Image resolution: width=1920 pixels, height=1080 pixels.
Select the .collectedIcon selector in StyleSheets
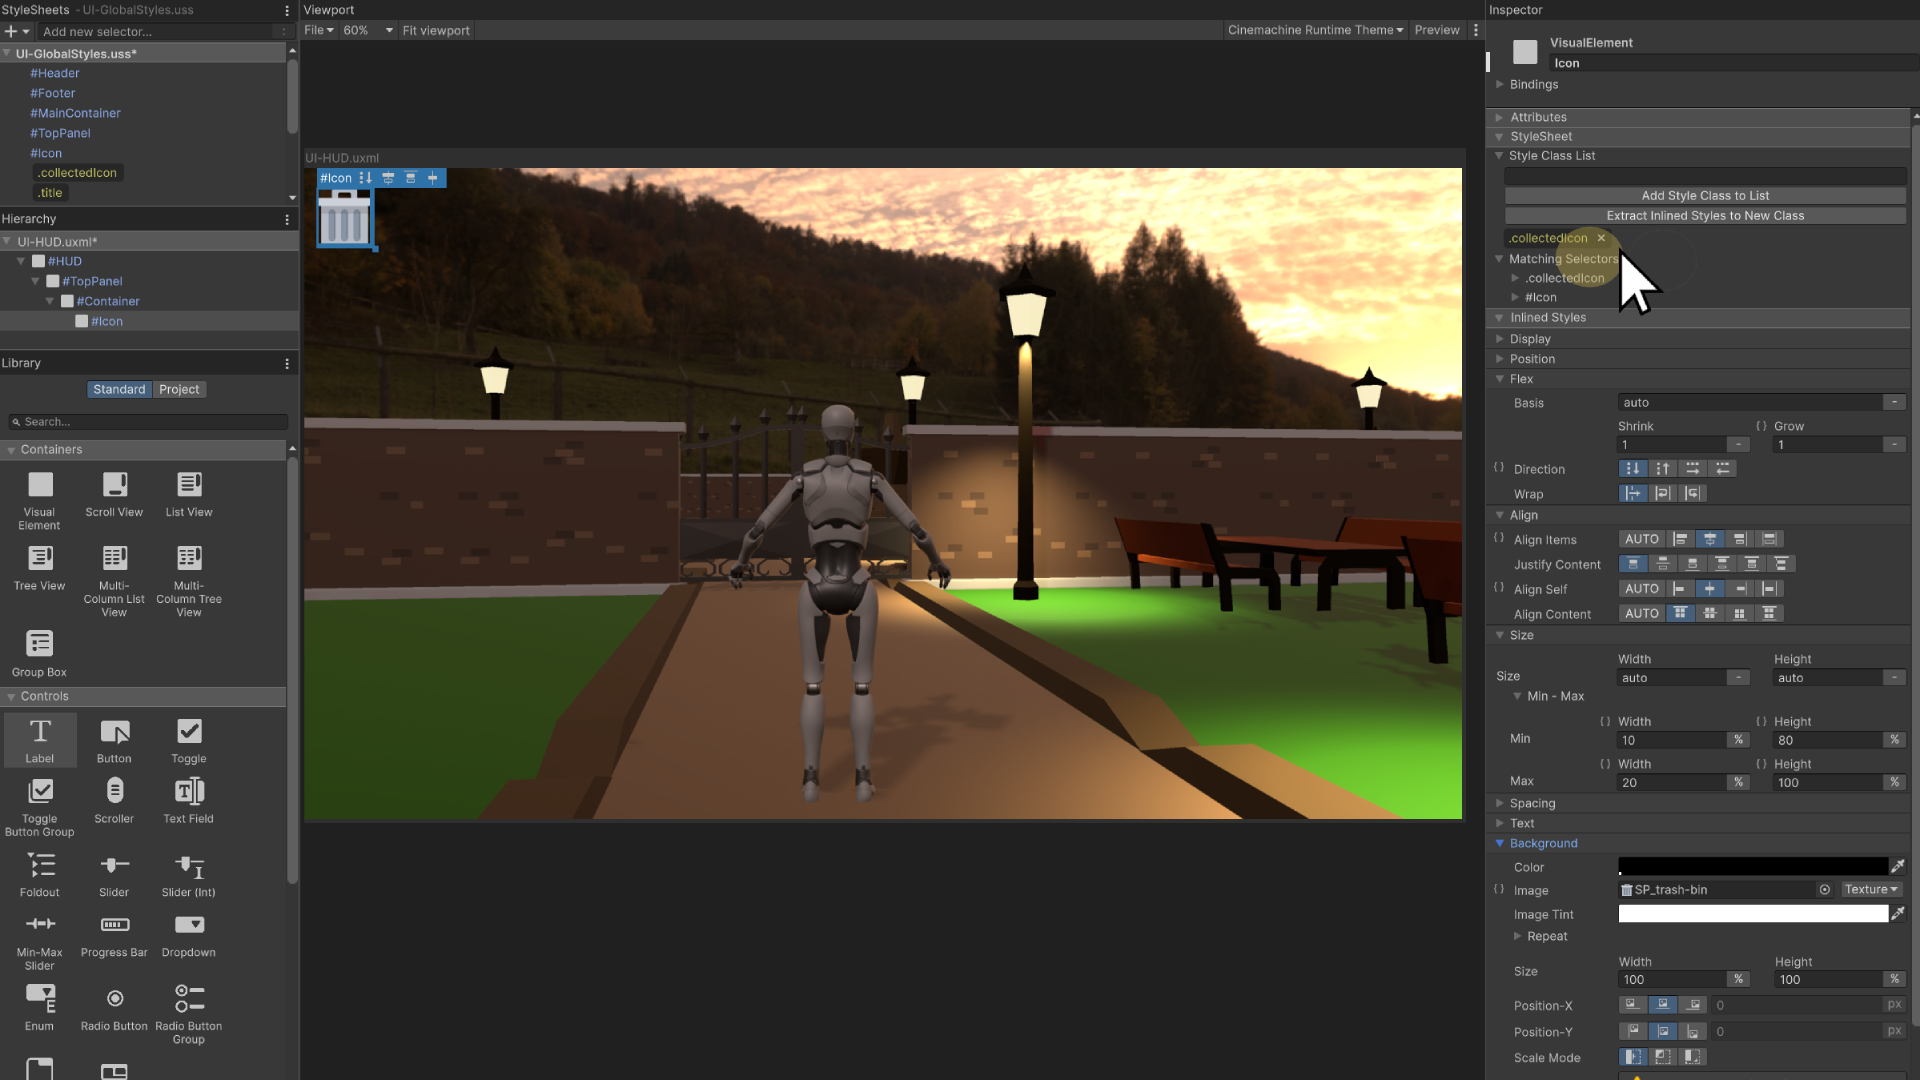tap(78, 173)
